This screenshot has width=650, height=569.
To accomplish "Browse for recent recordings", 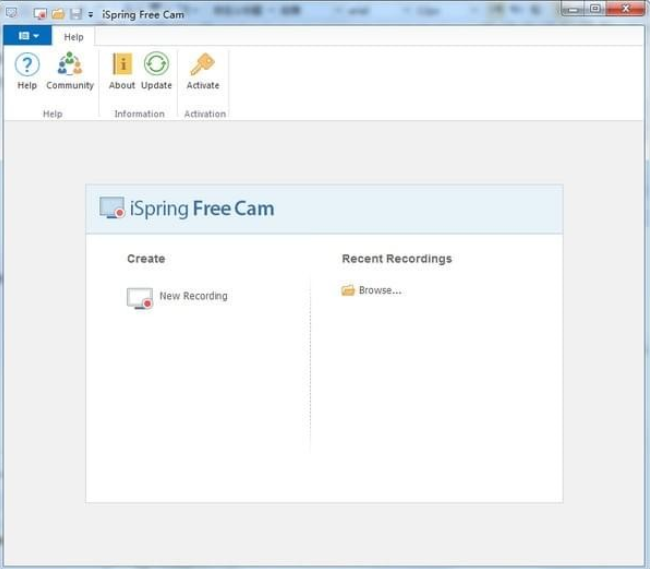I will coord(371,290).
